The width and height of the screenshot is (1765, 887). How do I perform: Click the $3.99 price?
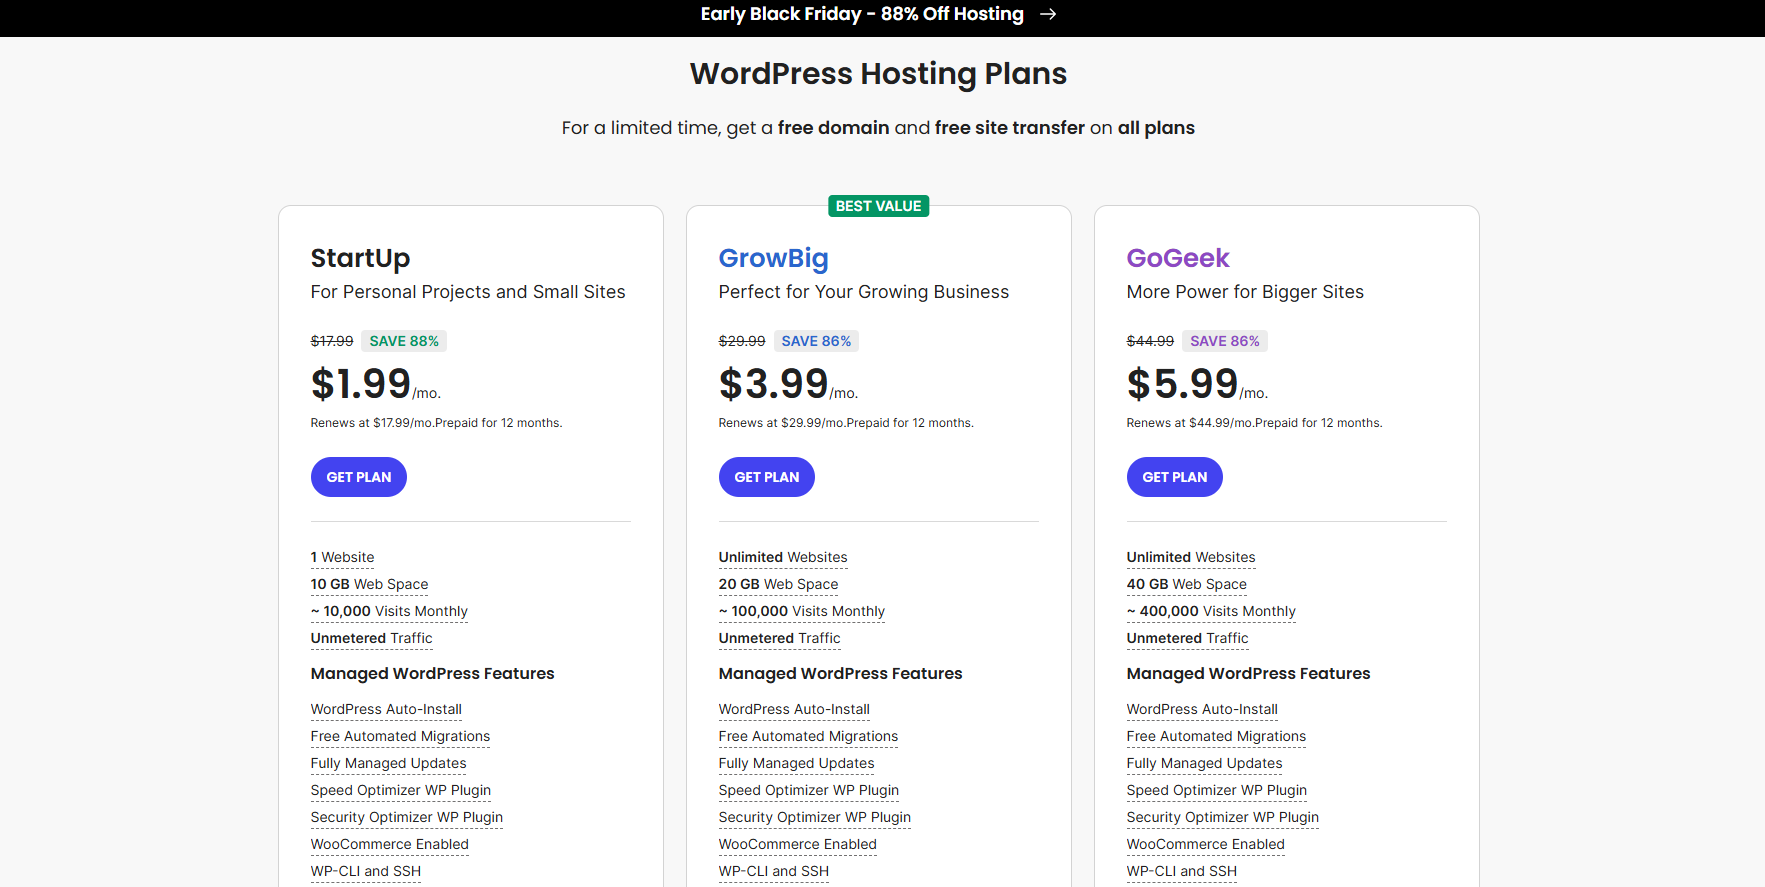coord(773,384)
